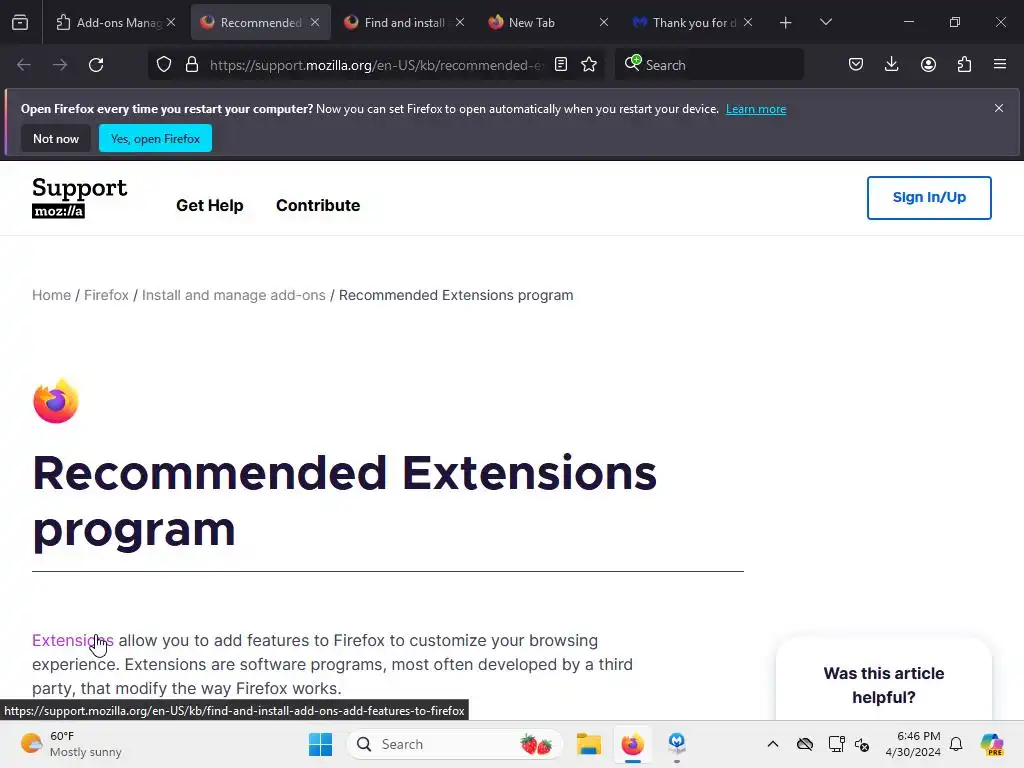Open the Windows Start menu
Image resolution: width=1024 pixels, height=768 pixels.
(x=320, y=744)
